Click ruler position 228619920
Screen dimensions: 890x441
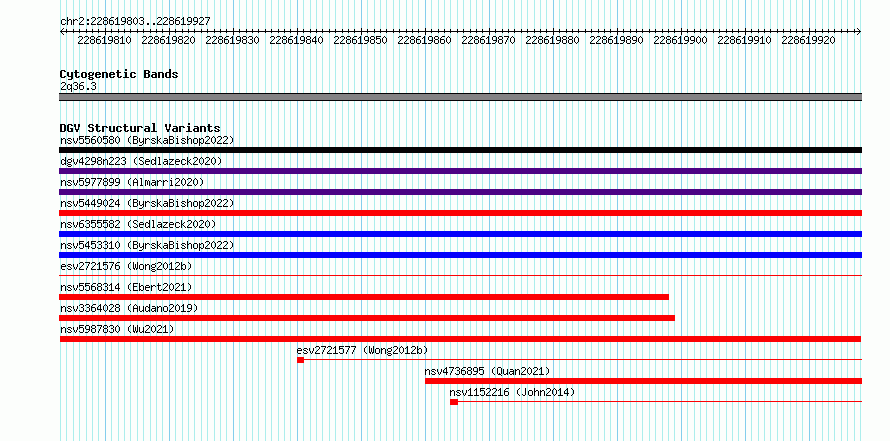808,40
